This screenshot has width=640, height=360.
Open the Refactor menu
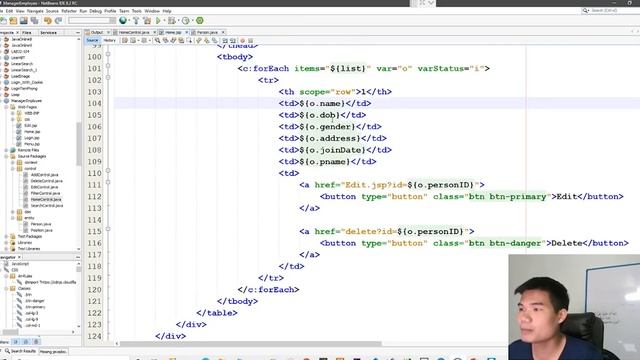[69, 11]
